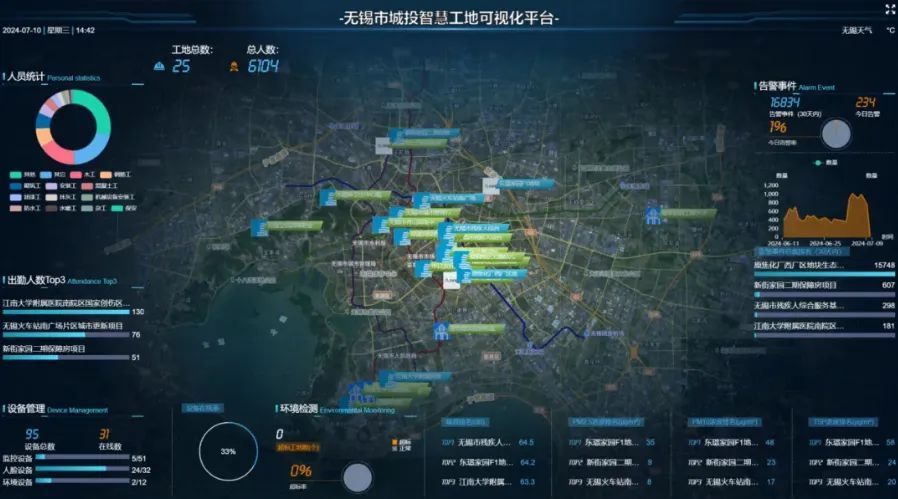
Task: Click the orange 196 alarm value
Action: click(x=778, y=127)
